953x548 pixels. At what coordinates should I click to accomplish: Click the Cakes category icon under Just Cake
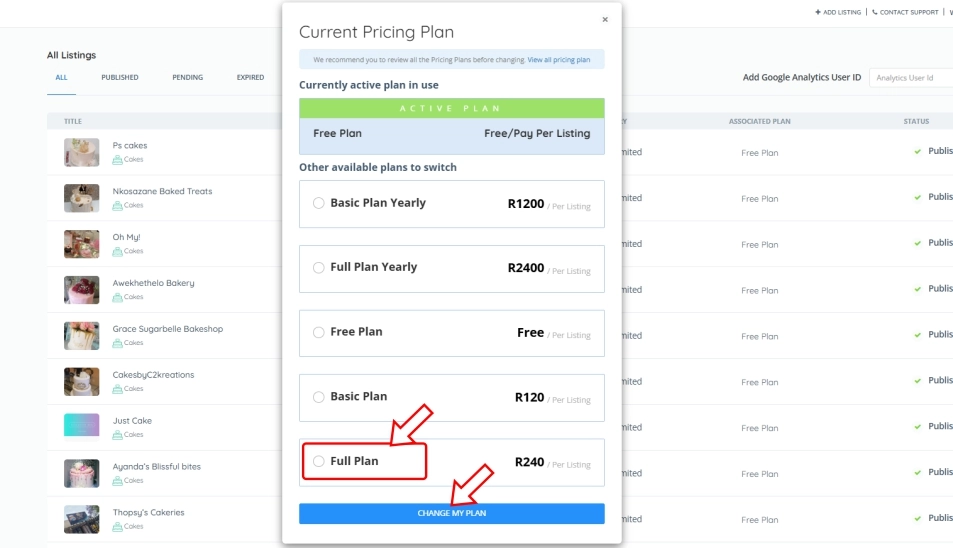117,435
